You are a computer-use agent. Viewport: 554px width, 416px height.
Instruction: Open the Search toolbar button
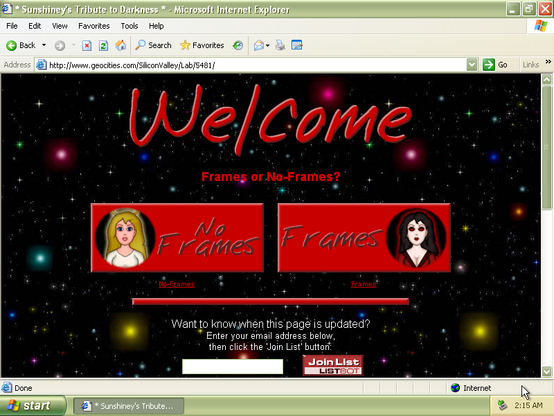153,45
